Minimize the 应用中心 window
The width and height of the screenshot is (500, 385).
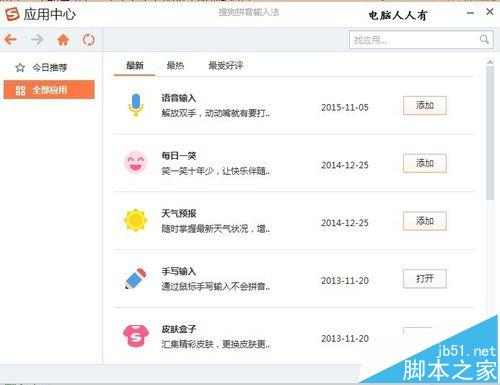(470, 13)
